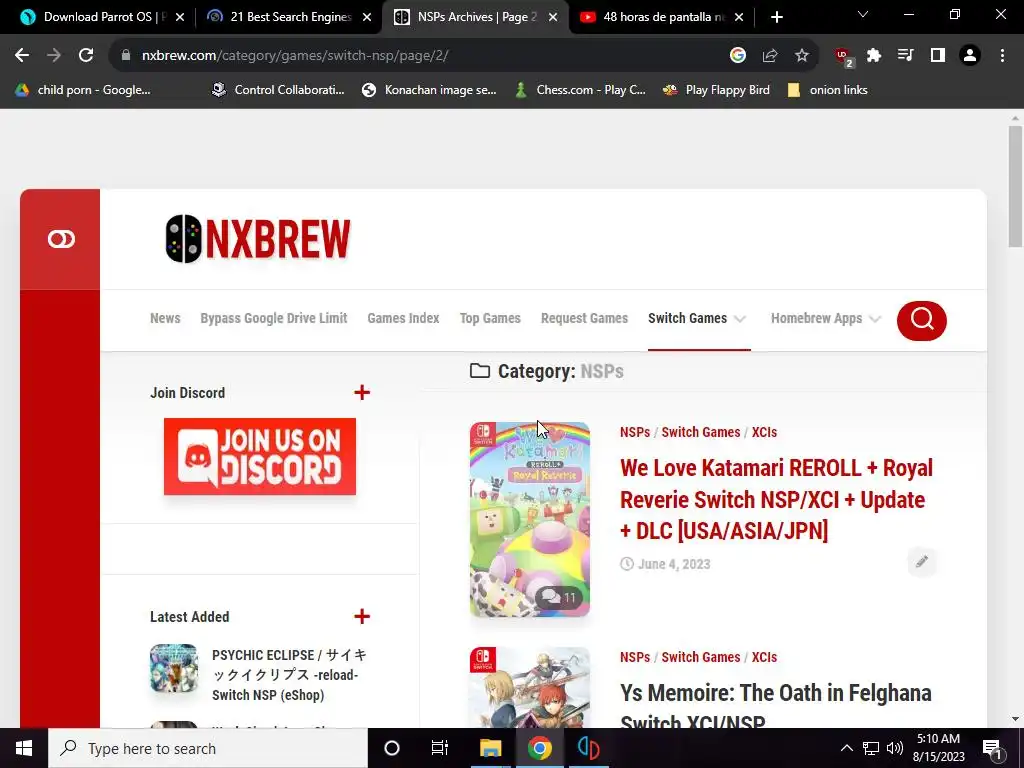Open Task View on taskbar
This screenshot has width=1024, height=768.
440,748
